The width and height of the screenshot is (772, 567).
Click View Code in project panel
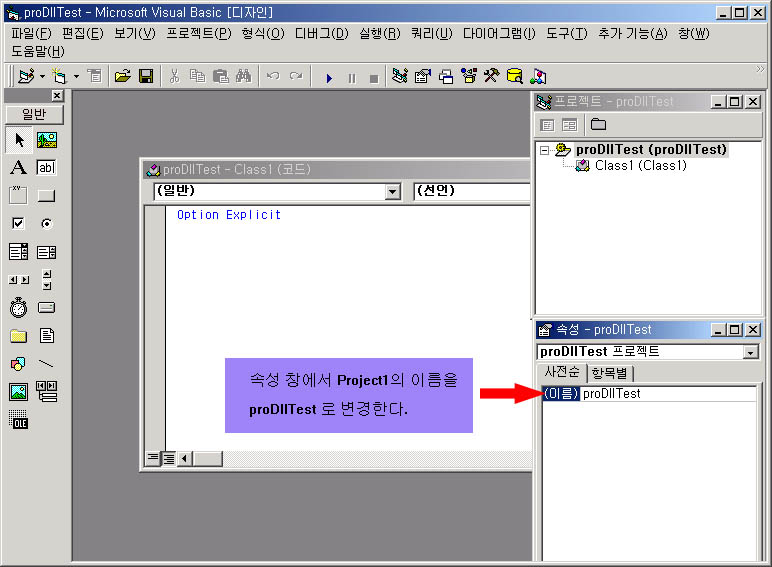pyautogui.click(x=547, y=125)
